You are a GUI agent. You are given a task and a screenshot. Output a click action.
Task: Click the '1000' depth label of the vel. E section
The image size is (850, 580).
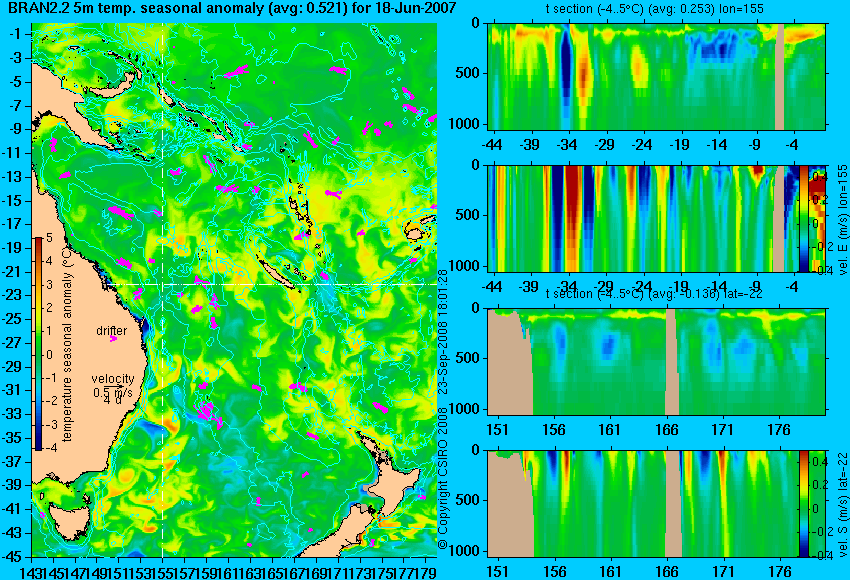pos(465,266)
